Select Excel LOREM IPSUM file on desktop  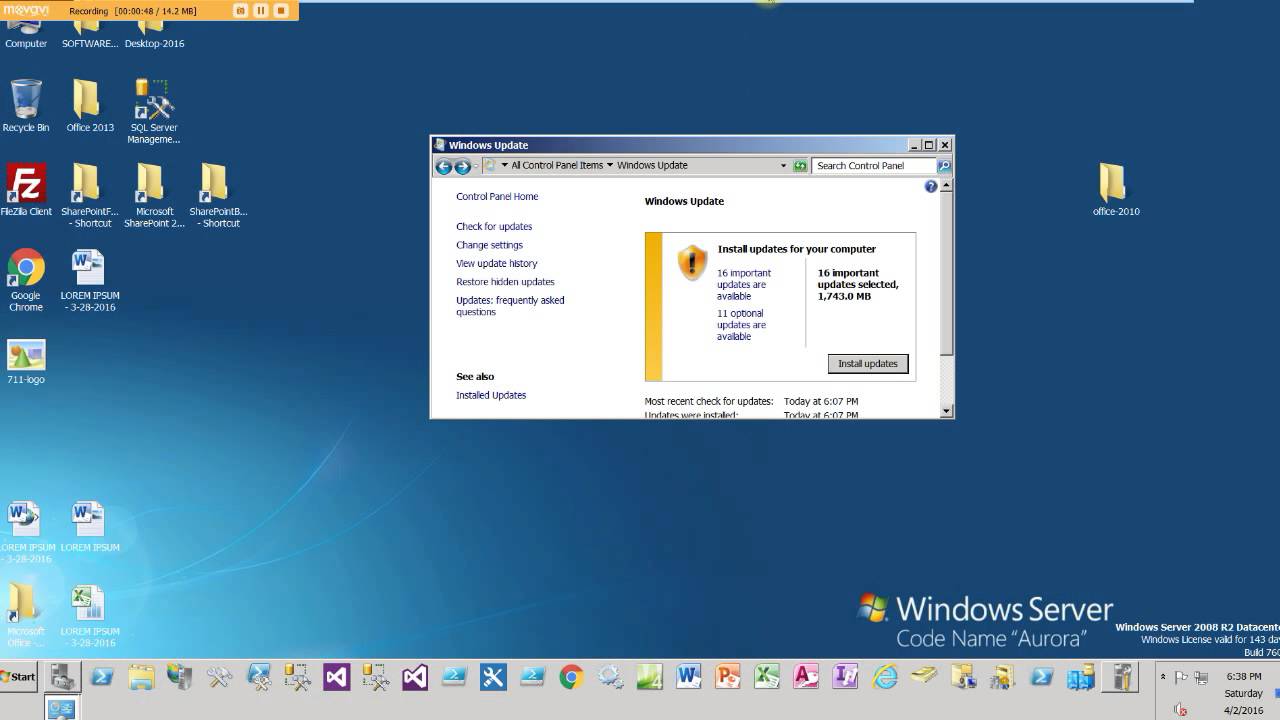tap(90, 617)
